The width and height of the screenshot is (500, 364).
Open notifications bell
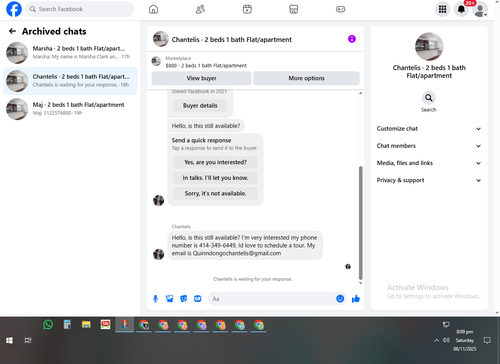(461, 9)
